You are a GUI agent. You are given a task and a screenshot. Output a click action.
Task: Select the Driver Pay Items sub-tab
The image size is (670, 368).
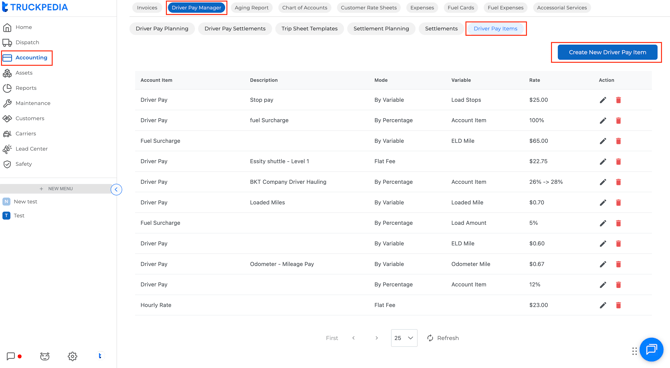coord(496,29)
